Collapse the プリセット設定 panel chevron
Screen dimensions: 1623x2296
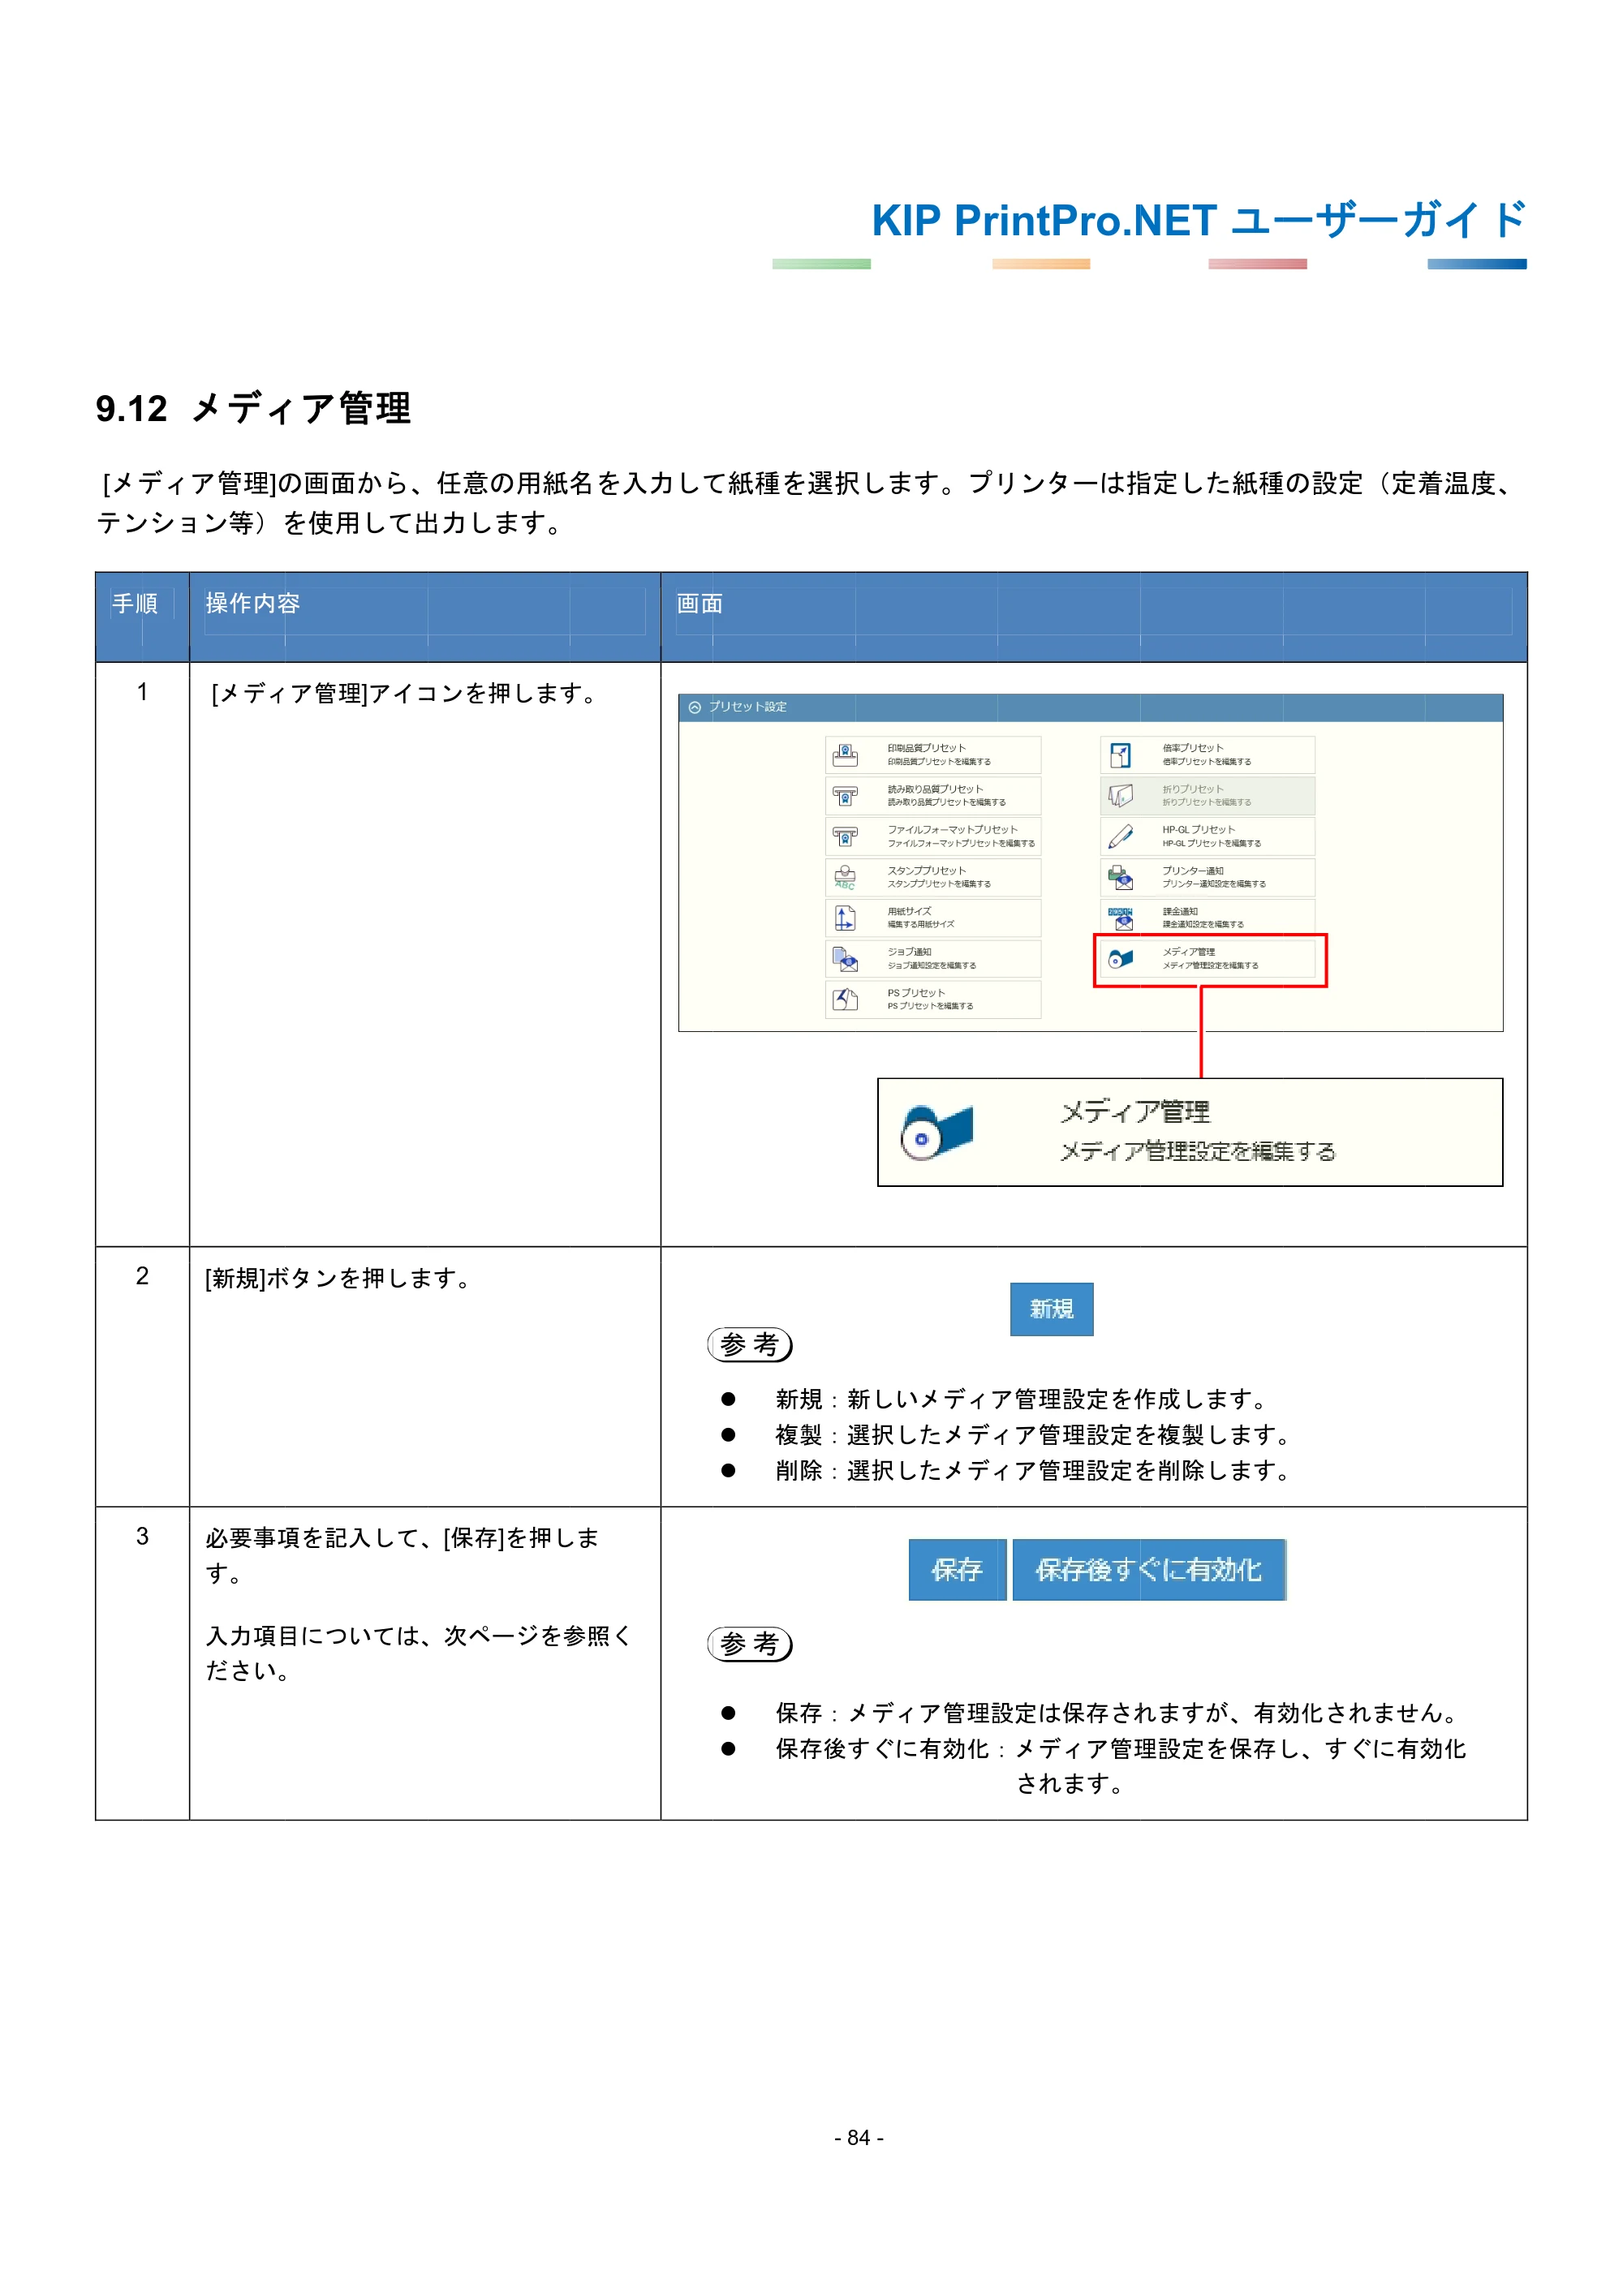[694, 707]
